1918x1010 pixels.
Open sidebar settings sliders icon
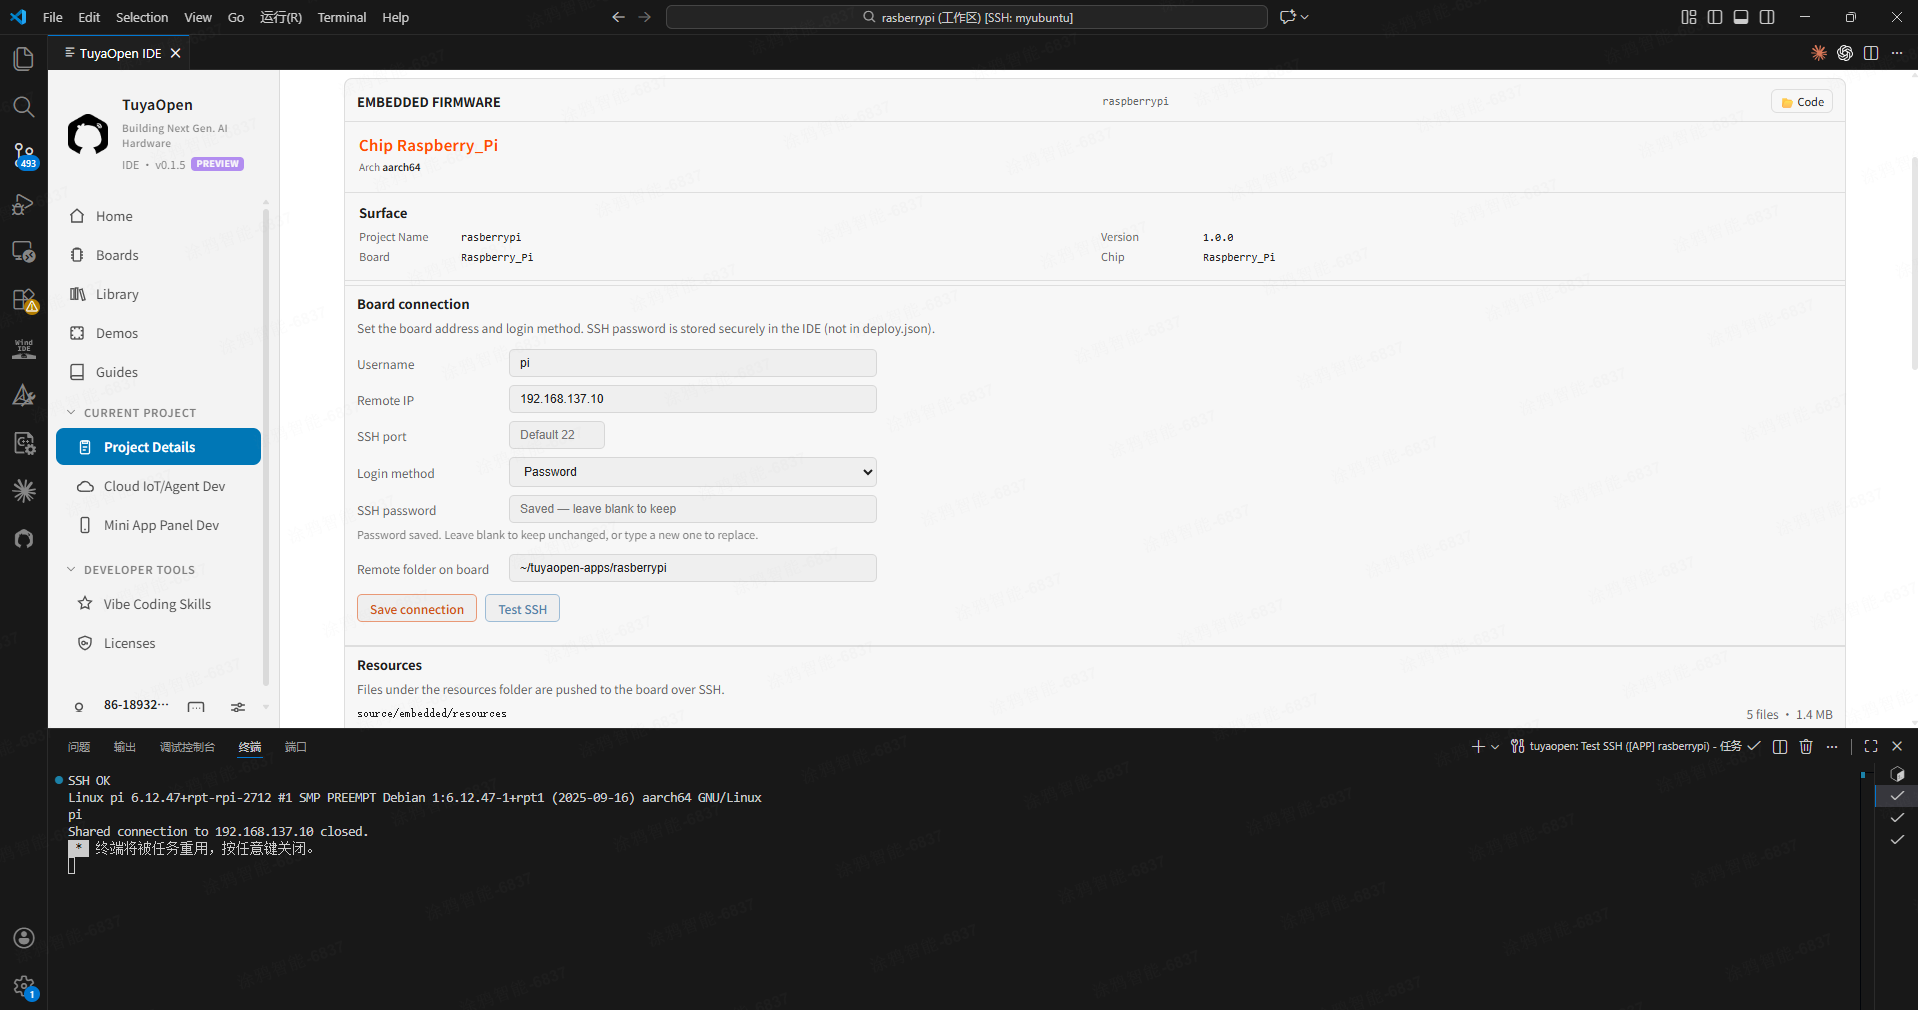pos(238,707)
